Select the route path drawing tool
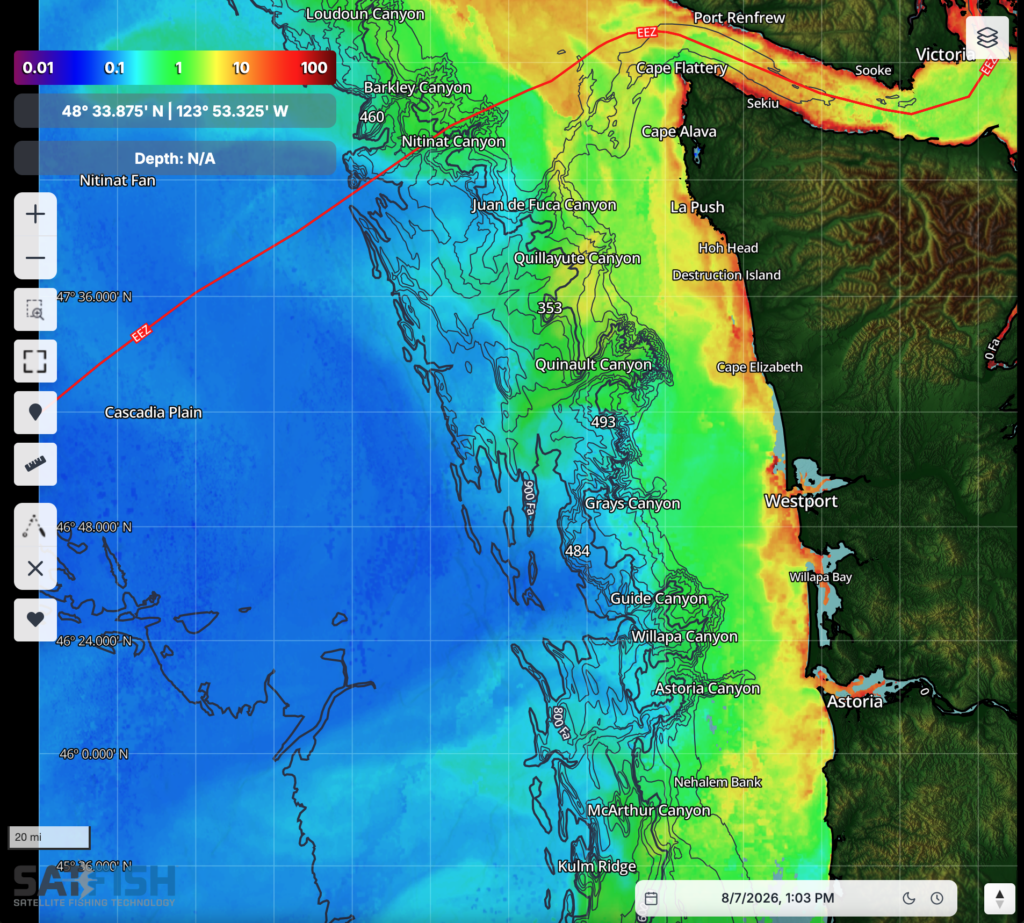Screen dimensions: 1024x923 (35, 525)
